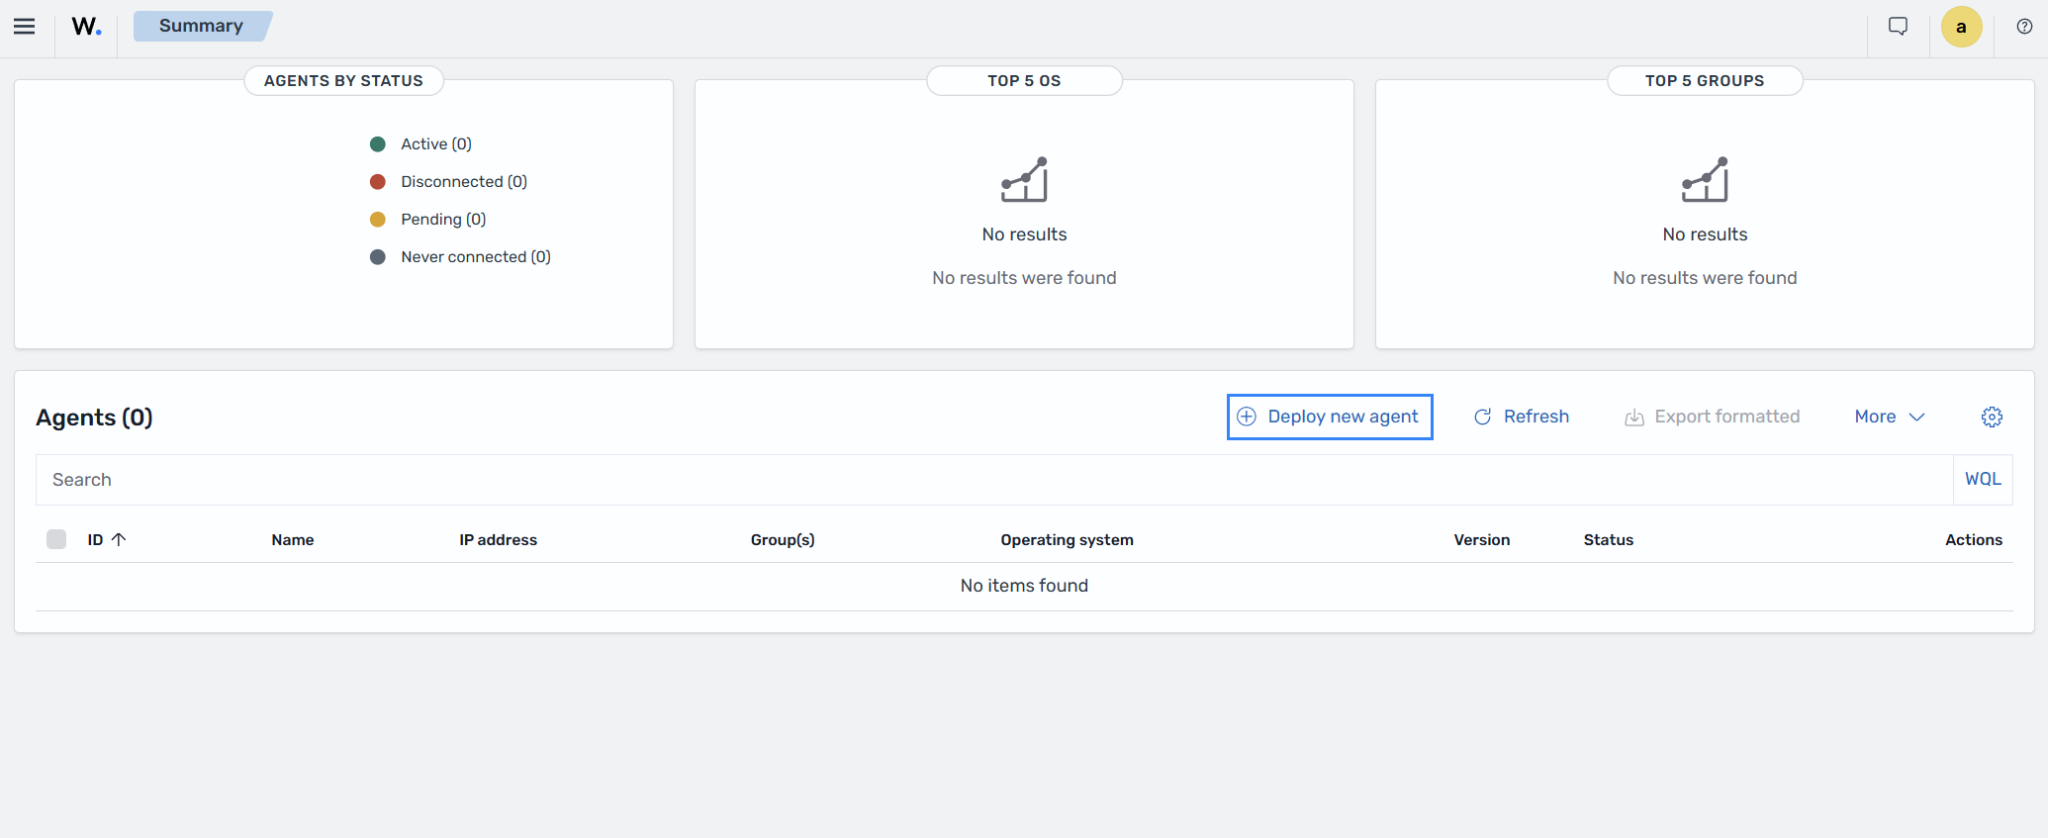Click the Refresh button label
Viewport: 2048px width, 838px height.
[1536, 417]
